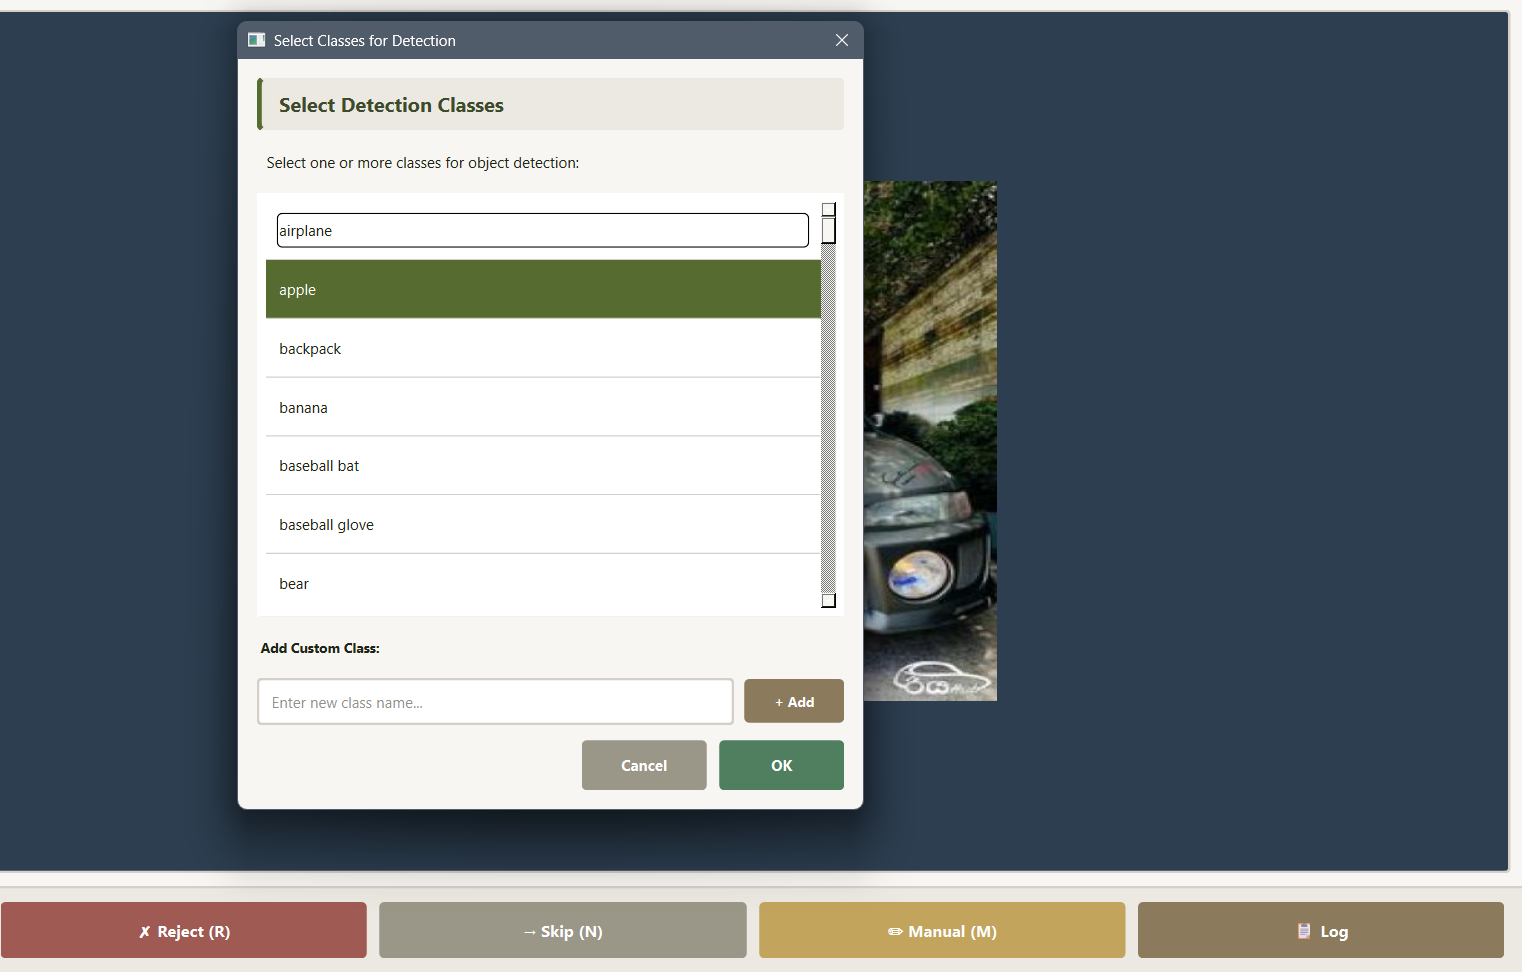Select the apple class row
The height and width of the screenshot is (972, 1522).
pyautogui.click(x=543, y=289)
